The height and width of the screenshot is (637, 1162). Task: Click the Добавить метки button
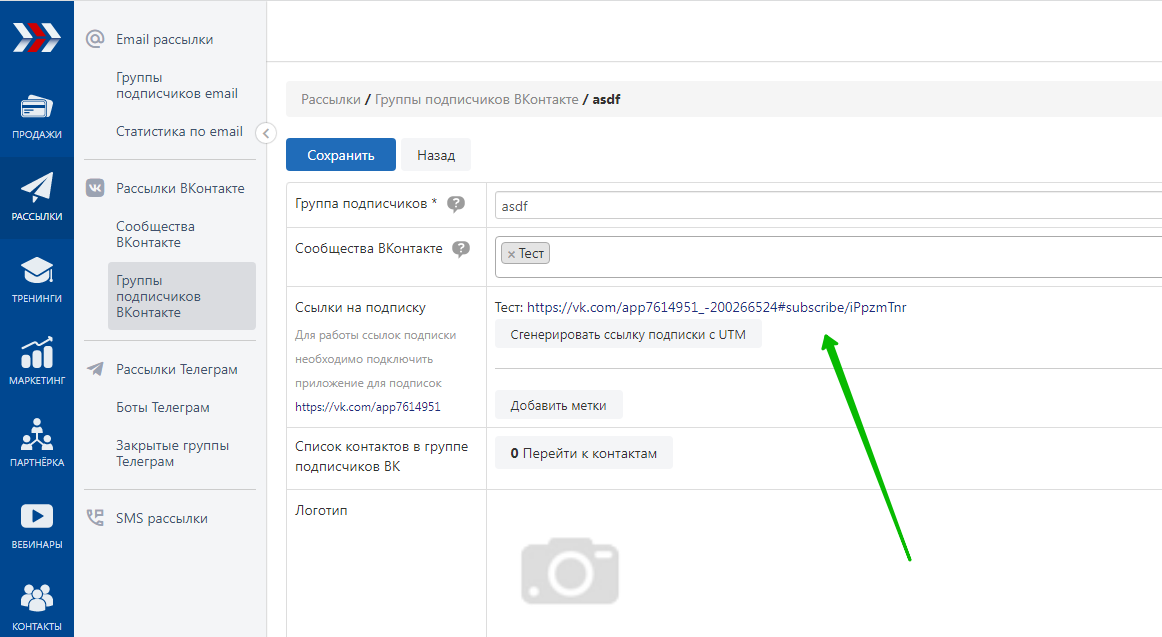click(558, 405)
